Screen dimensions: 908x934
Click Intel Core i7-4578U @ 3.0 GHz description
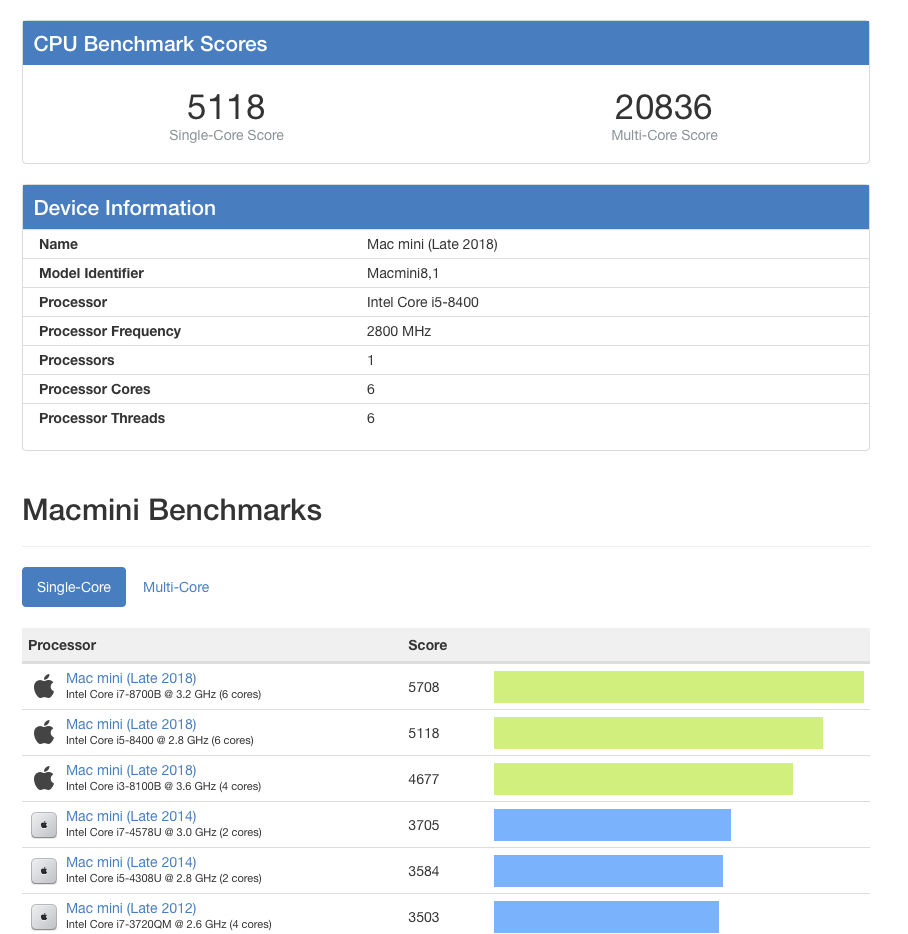(x=163, y=832)
